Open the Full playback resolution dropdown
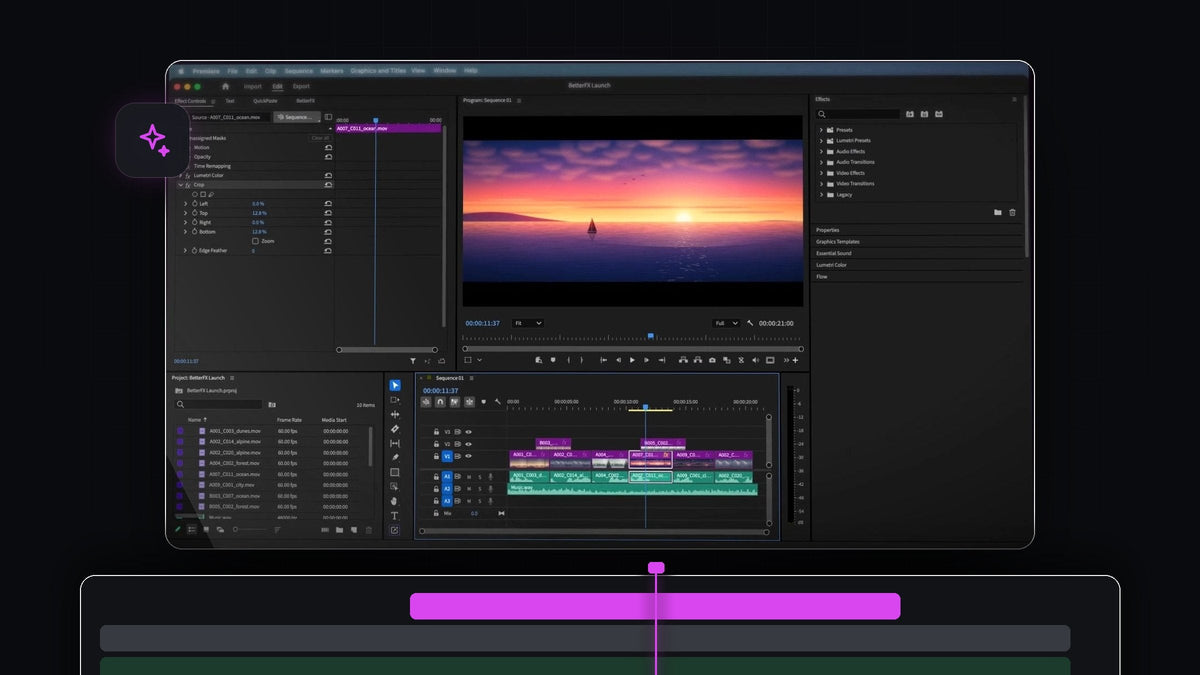Screen dimensions: 1200x675 pos(726,323)
